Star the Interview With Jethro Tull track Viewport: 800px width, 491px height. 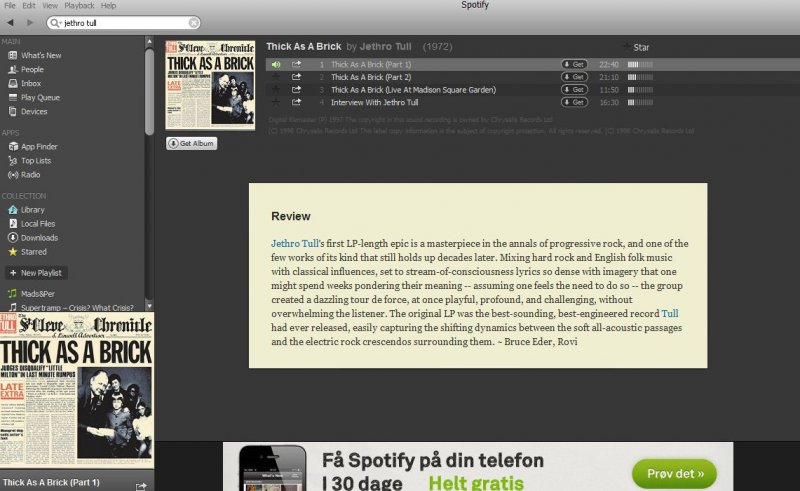[x=275, y=102]
